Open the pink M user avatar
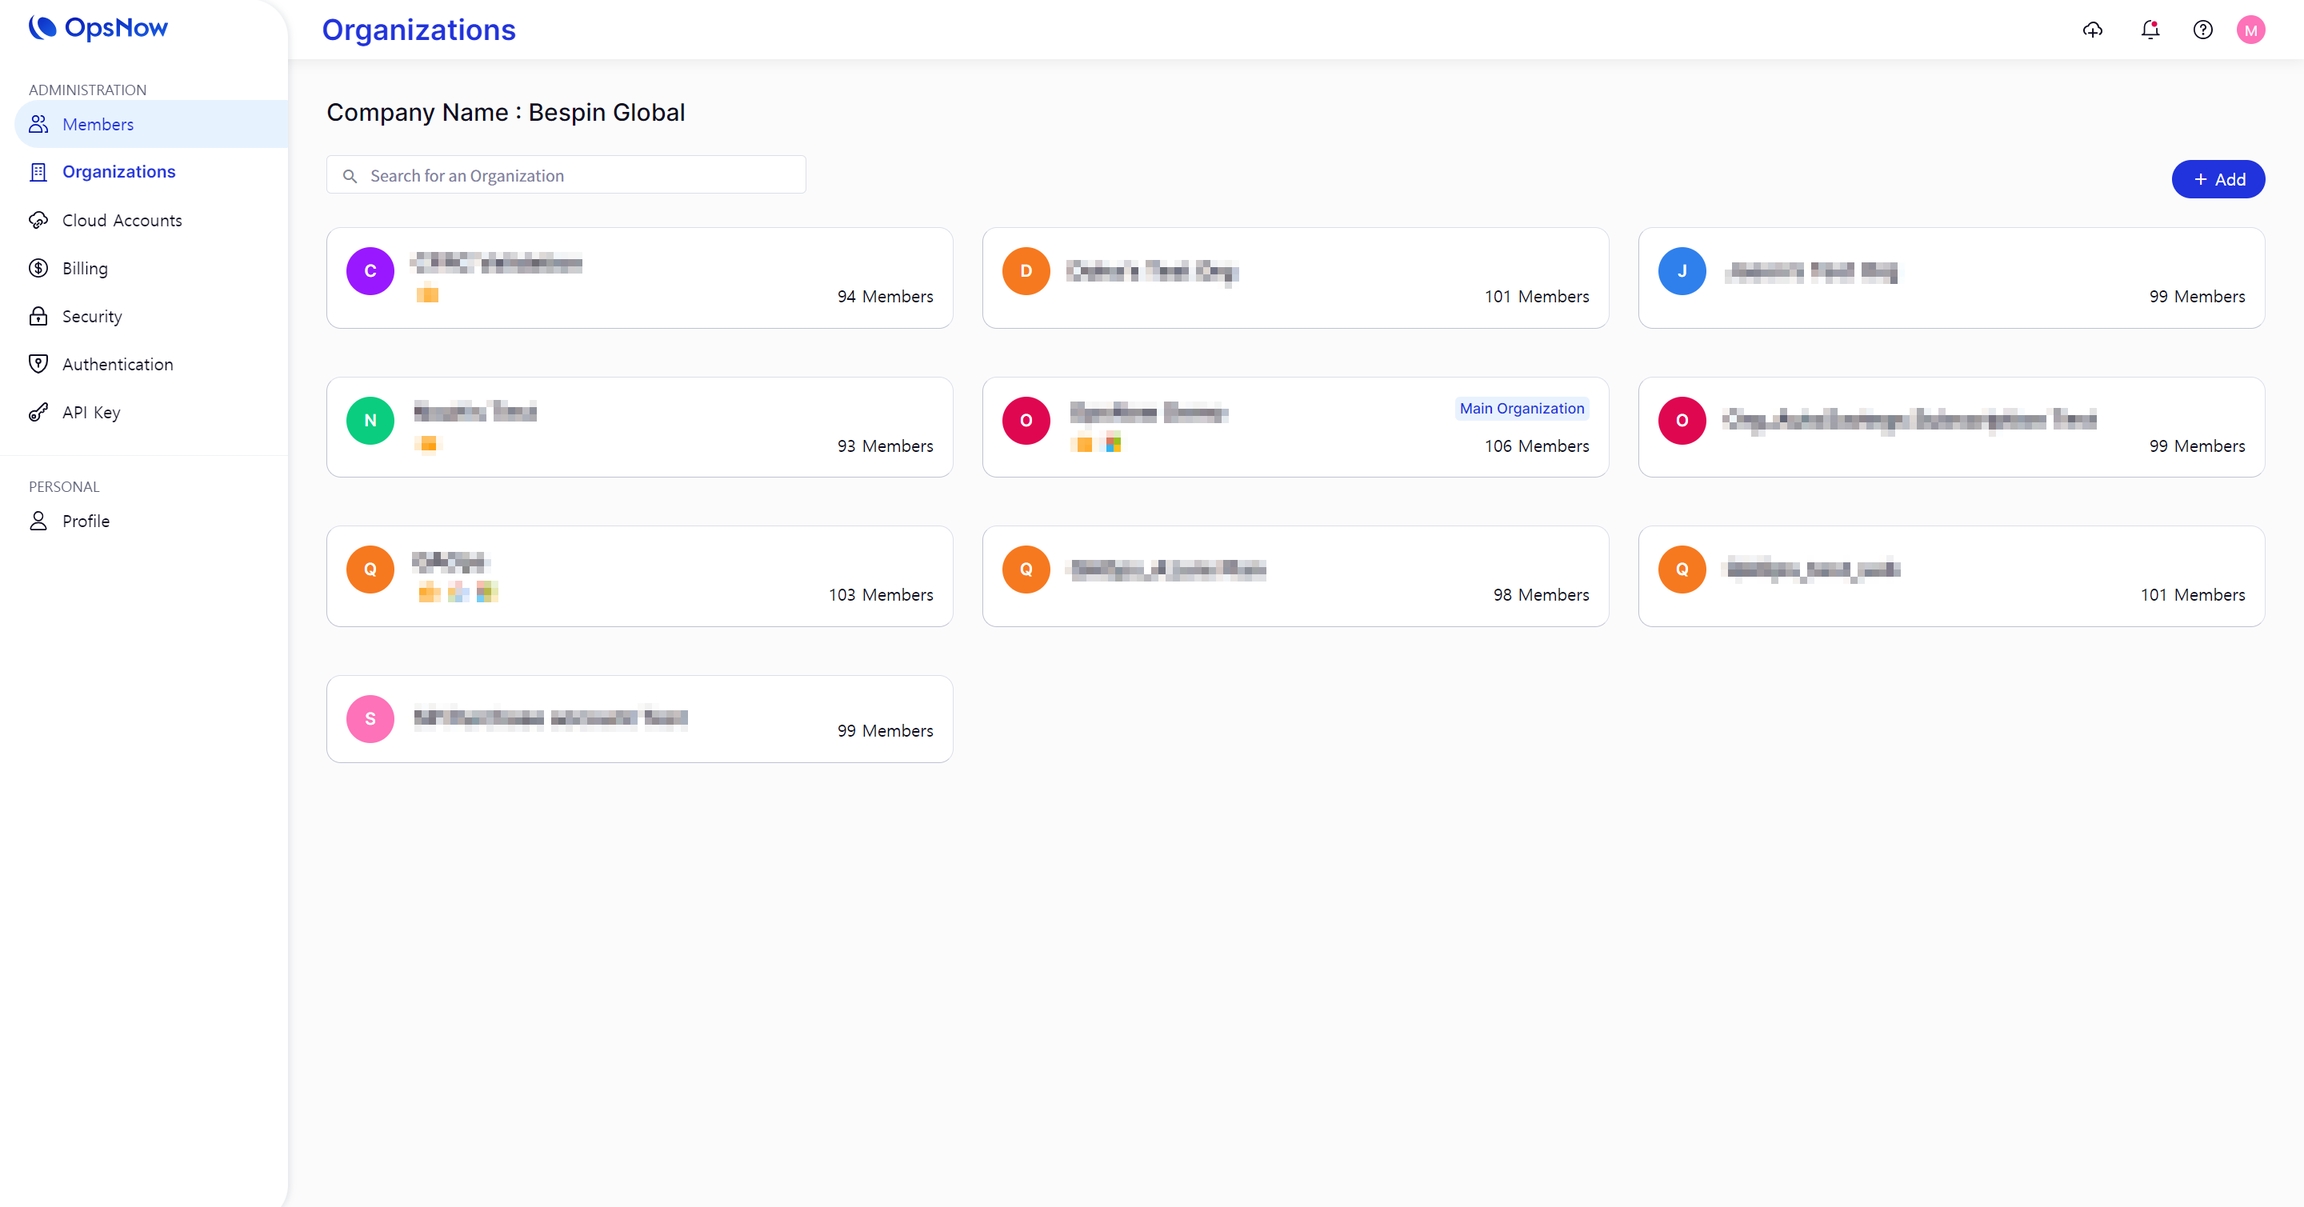 coord(2250,30)
